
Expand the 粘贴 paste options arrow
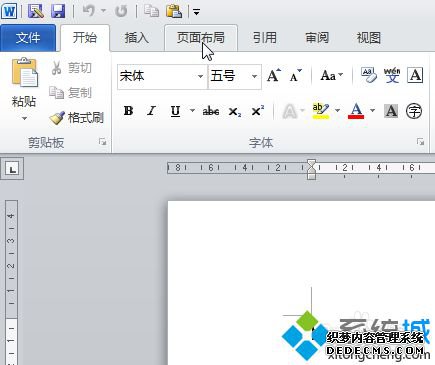tap(24, 118)
